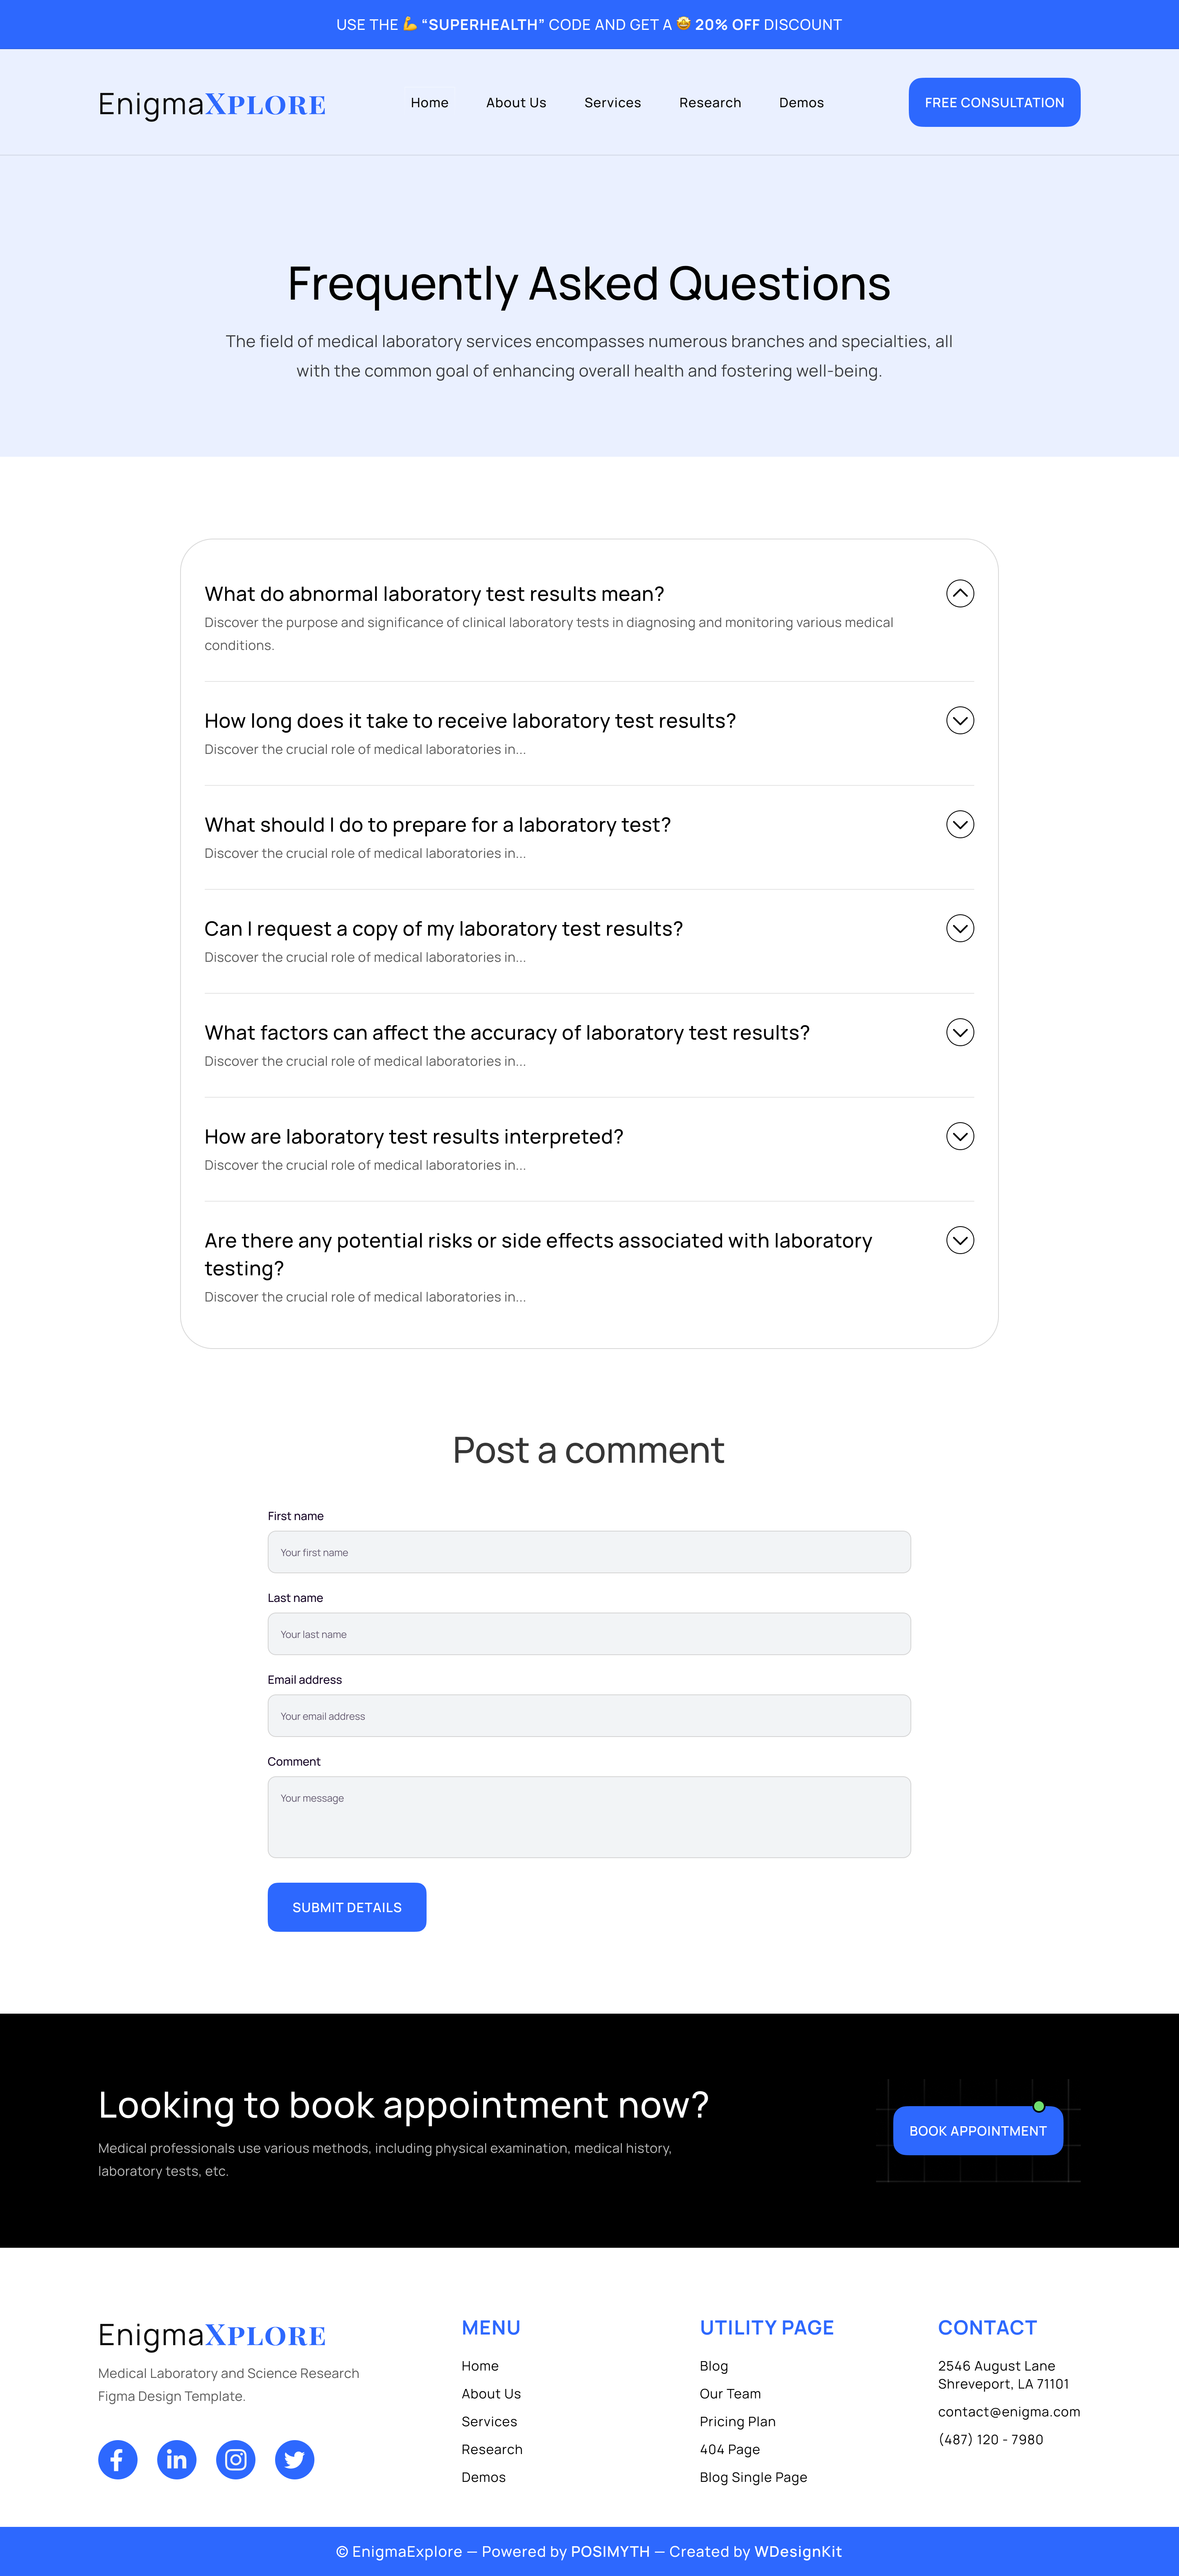Expand the accuracy factors question
The width and height of the screenshot is (1179, 2576).
pyautogui.click(x=959, y=1032)
